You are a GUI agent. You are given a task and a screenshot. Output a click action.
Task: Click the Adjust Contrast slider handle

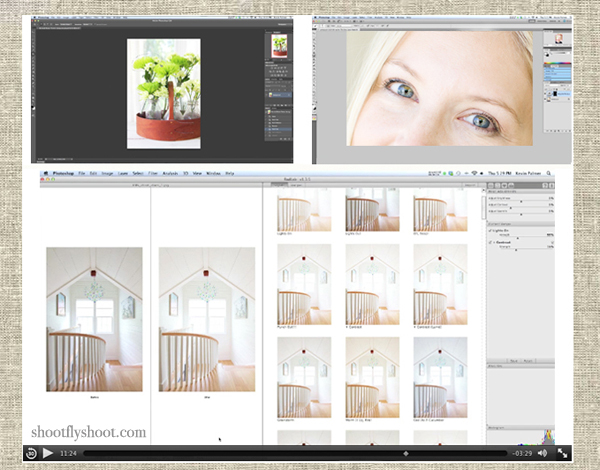click(x=511, y=208)
